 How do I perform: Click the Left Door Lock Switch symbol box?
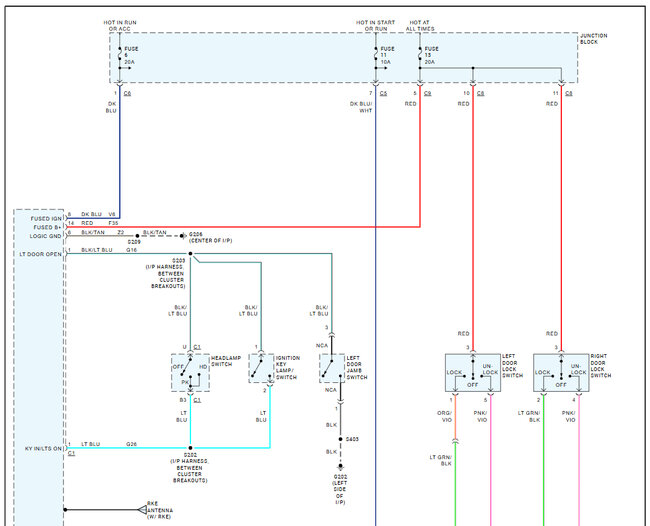pos(473,373)
